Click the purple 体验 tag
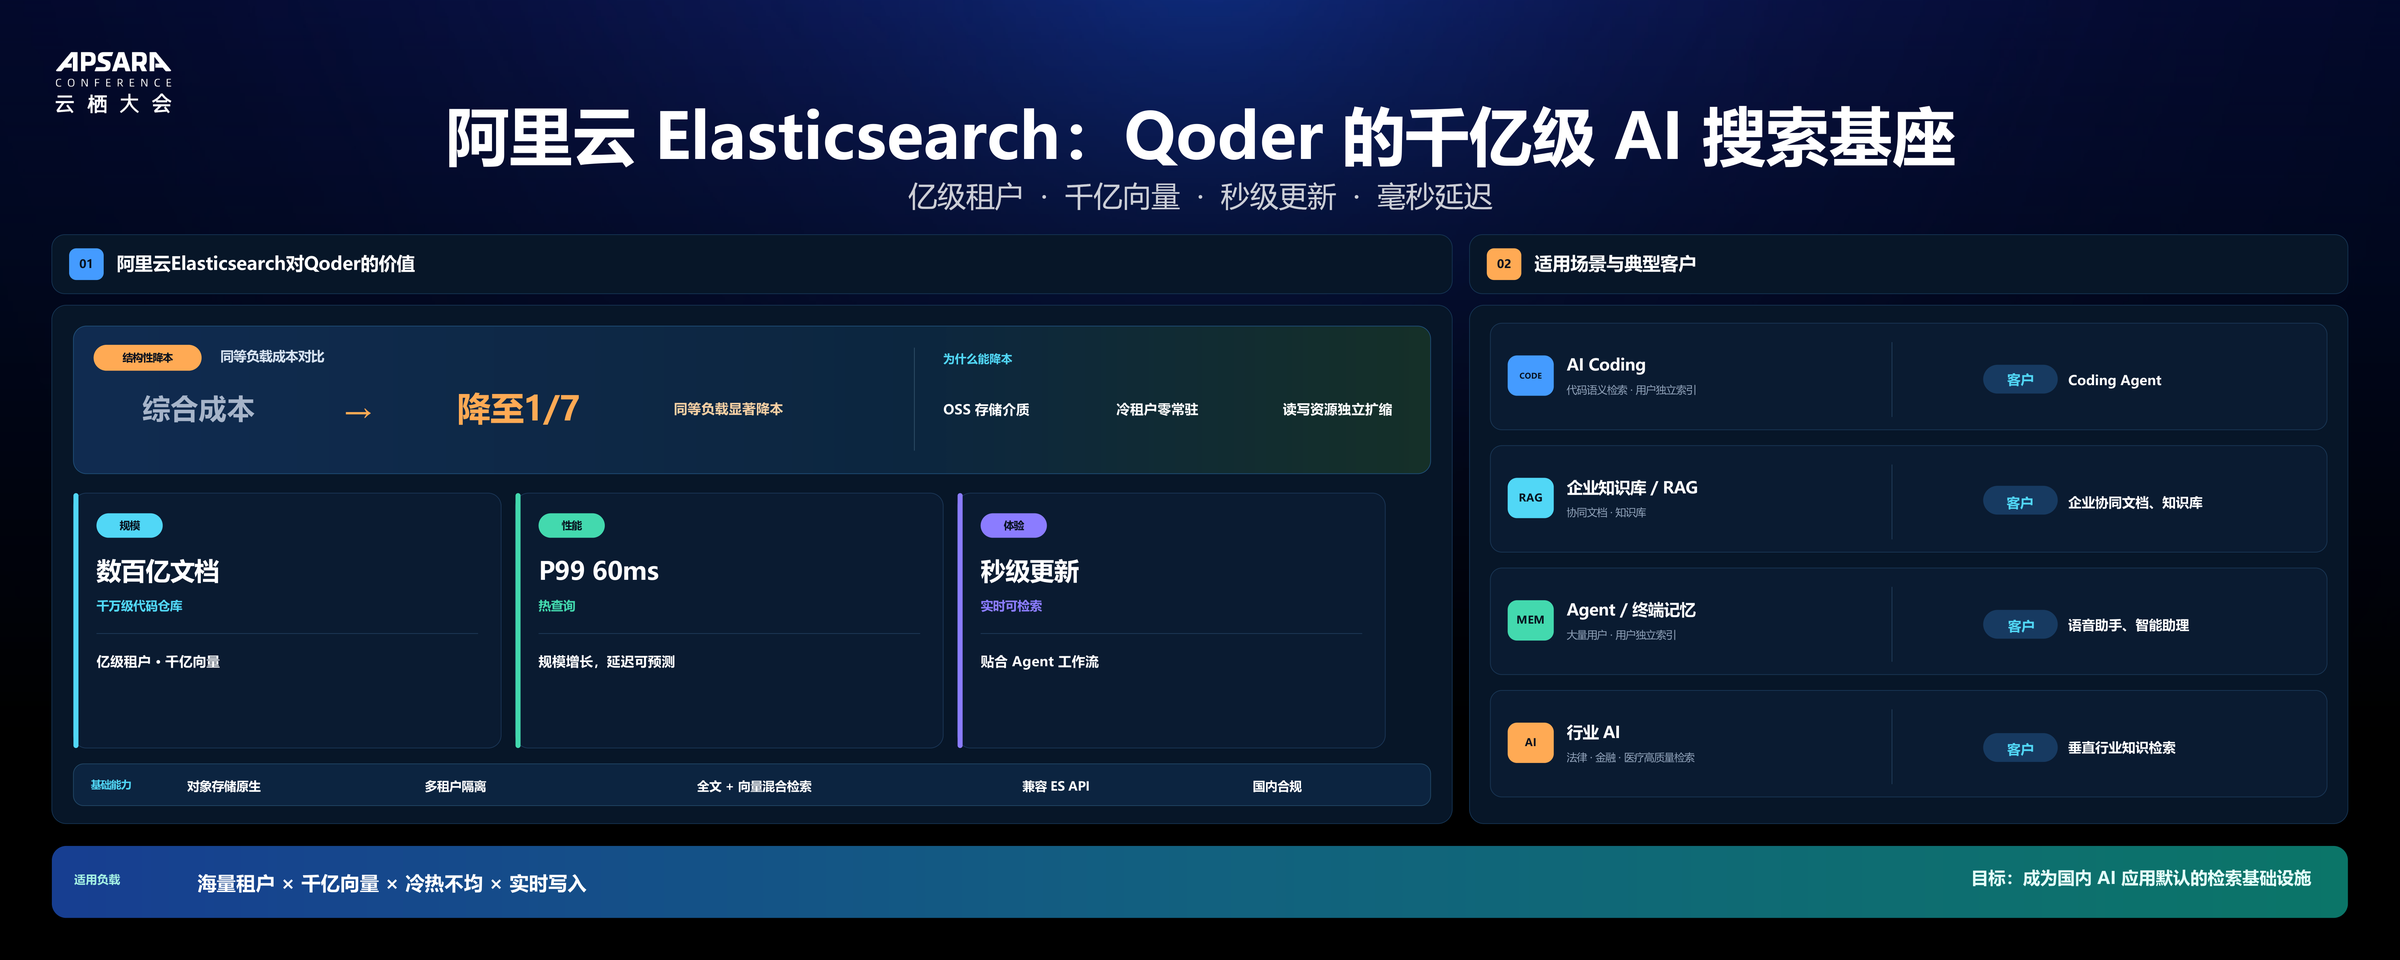The height and width of the screenshot is (960, 2400). [x=1014, y=526]
